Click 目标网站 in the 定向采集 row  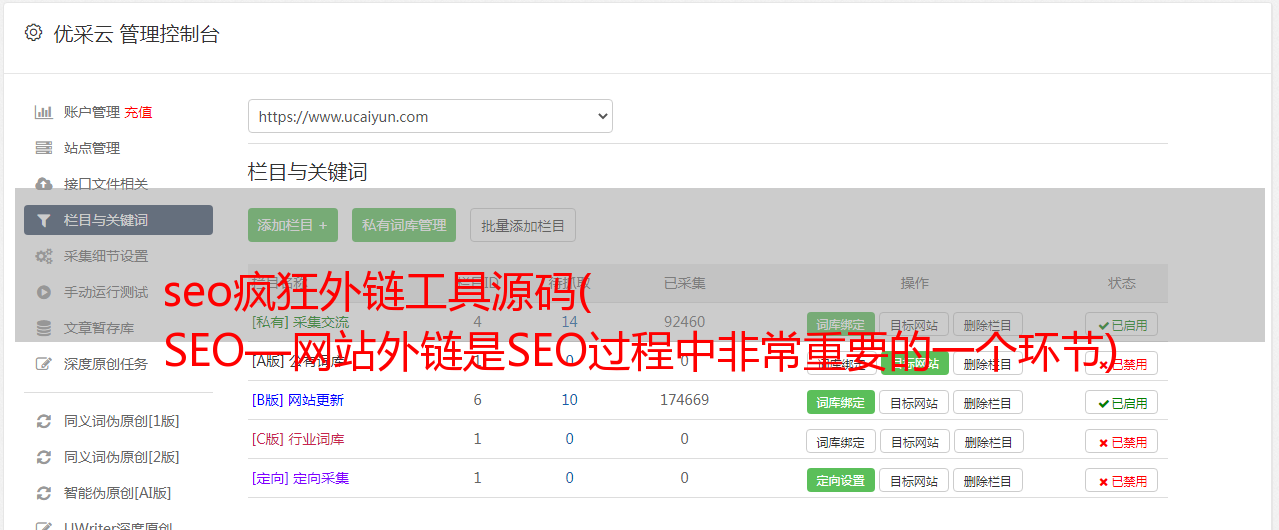[x=914, y=480]
